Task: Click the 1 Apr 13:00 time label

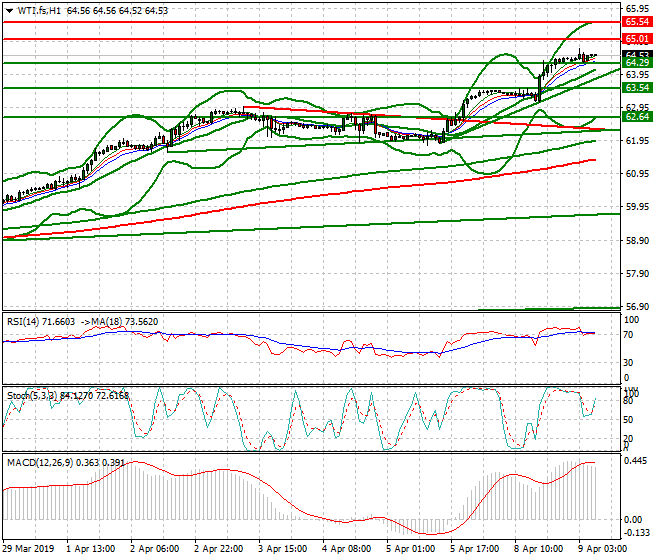Action: (90, 549)
